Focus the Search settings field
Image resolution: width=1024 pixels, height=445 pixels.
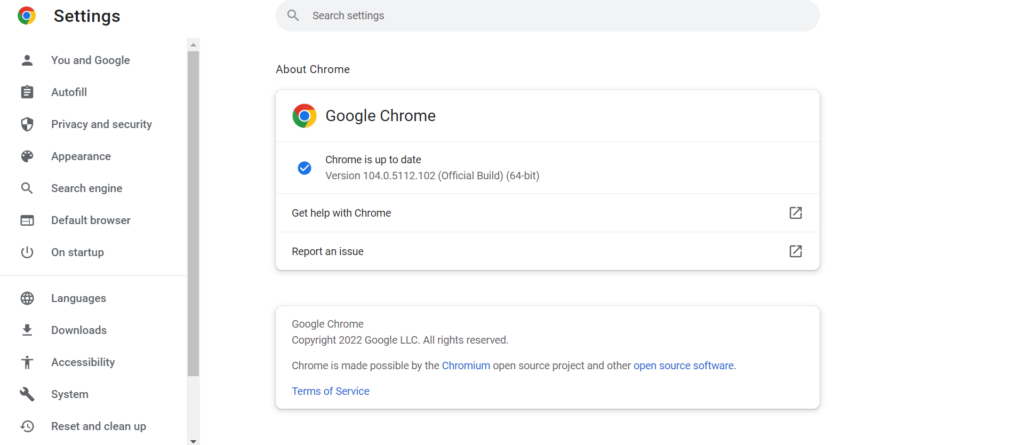[547, 15]
